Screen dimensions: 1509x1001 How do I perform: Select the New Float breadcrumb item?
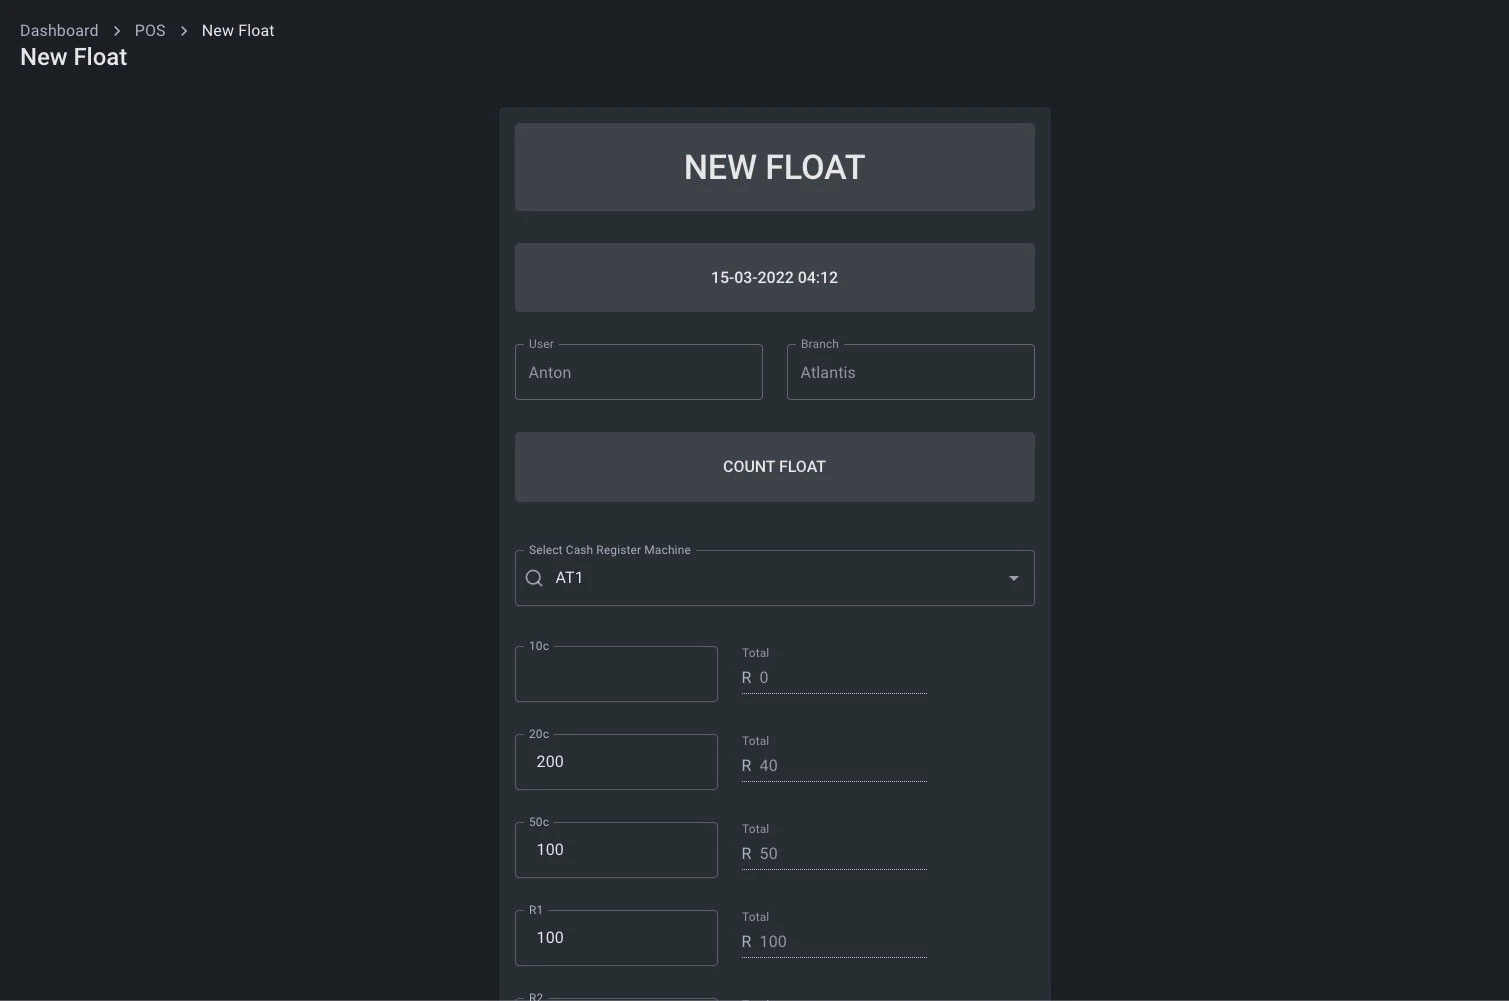pos(238,31)
